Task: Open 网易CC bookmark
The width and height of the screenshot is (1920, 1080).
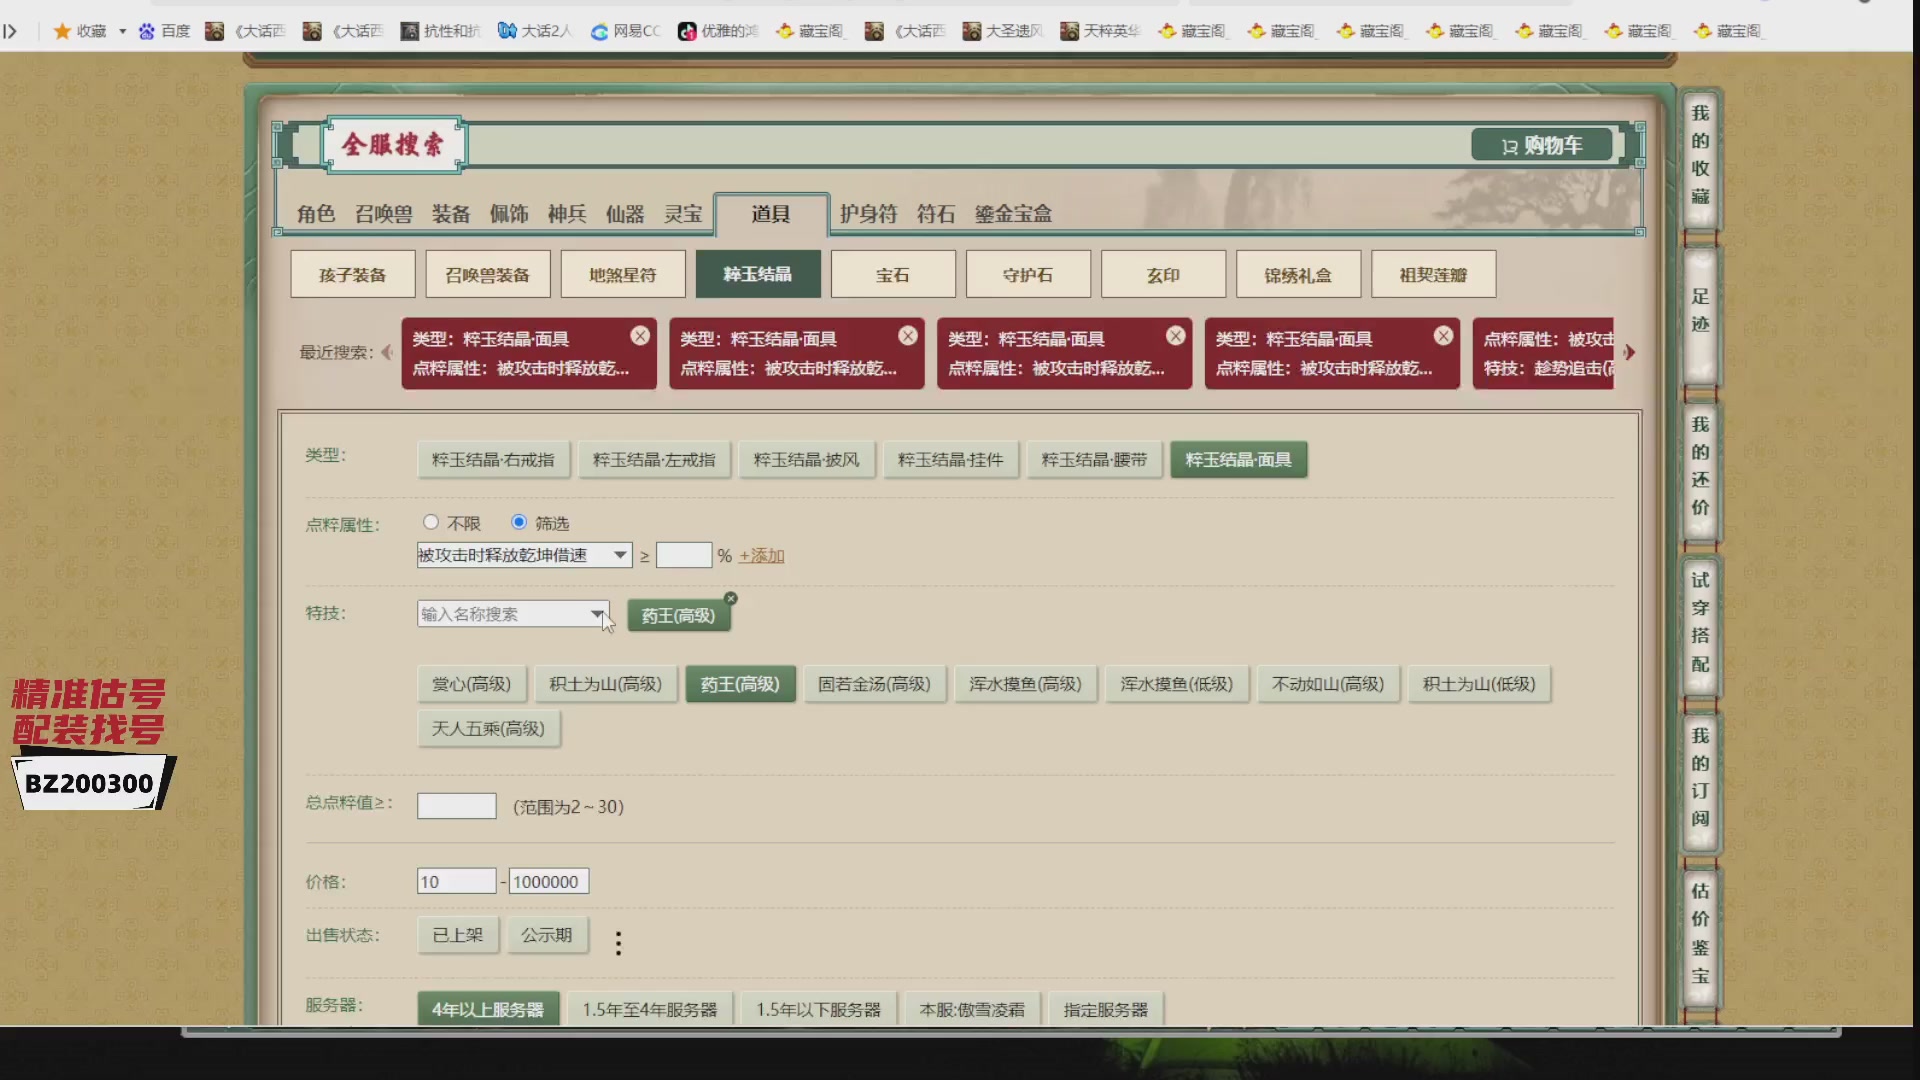Action: (626, 31)
